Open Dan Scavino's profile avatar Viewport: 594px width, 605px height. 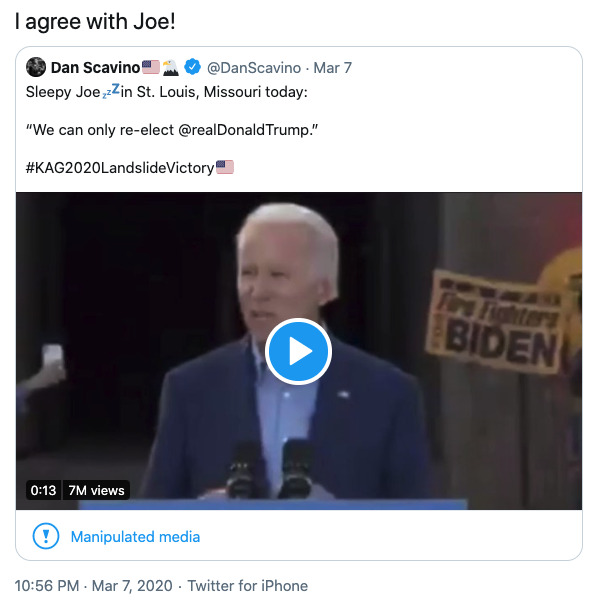[x=36, y=67]
